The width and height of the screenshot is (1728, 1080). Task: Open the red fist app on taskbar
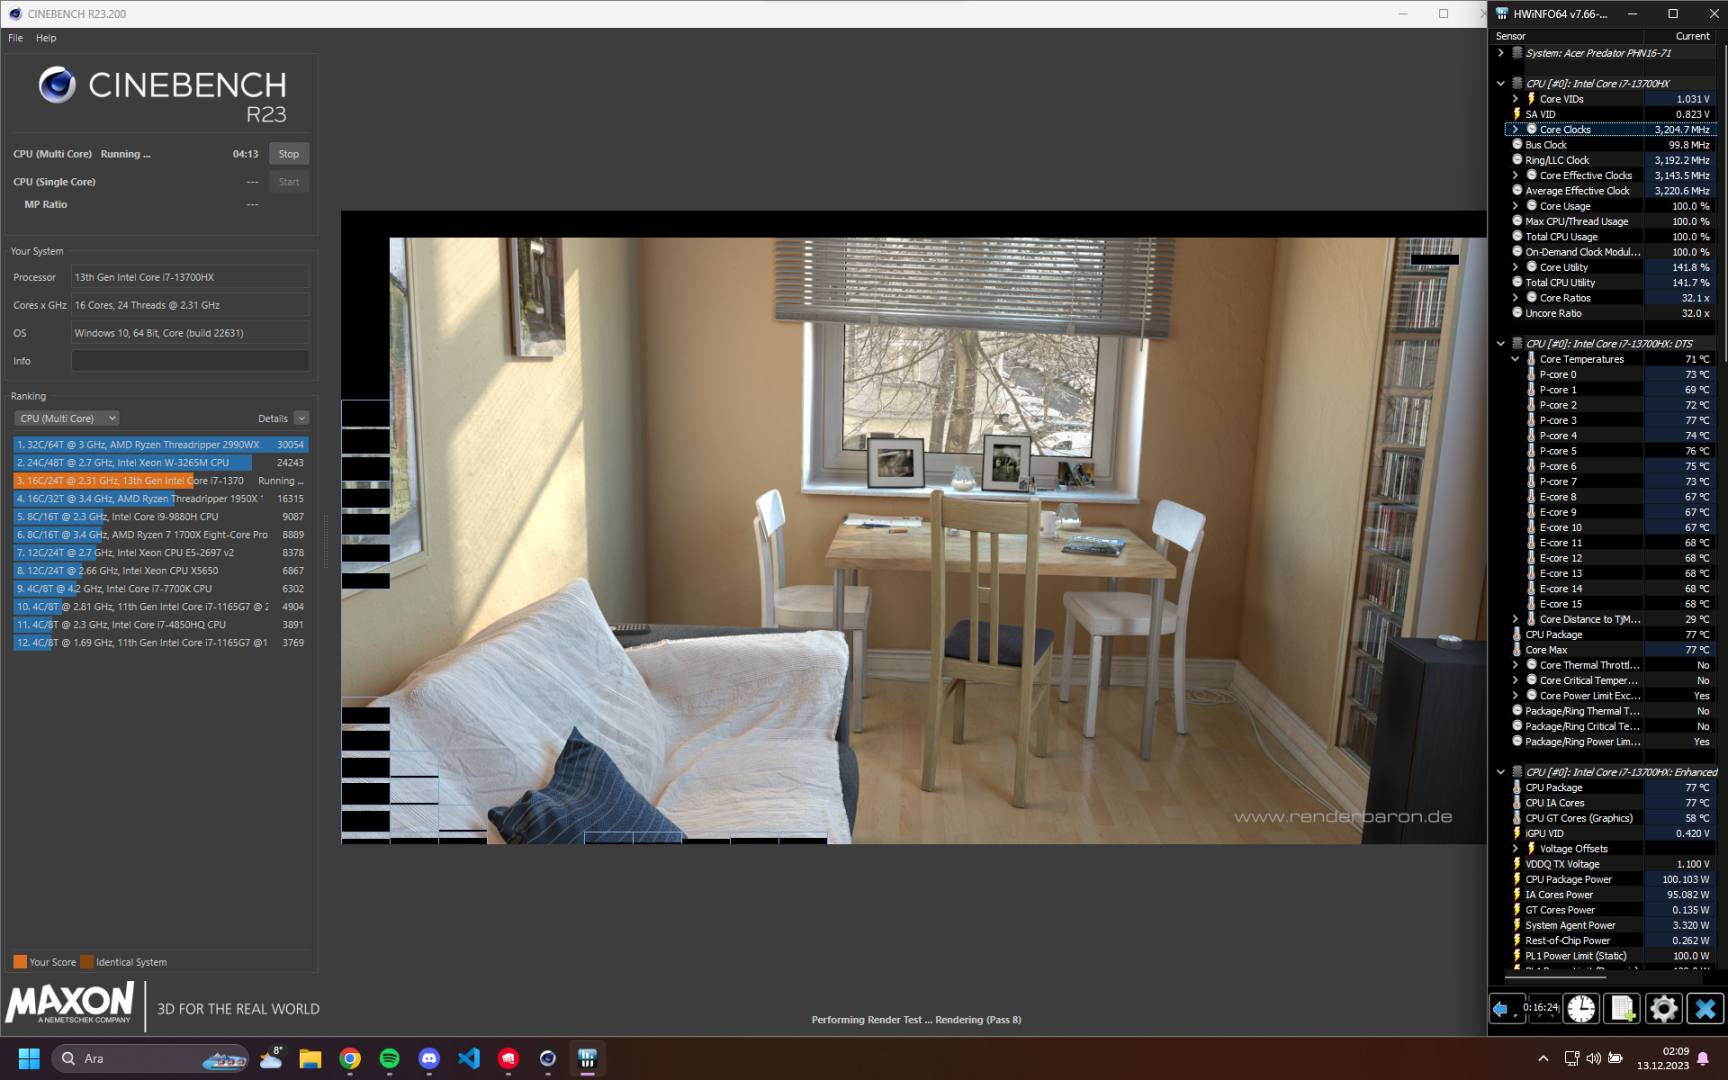508,1058
